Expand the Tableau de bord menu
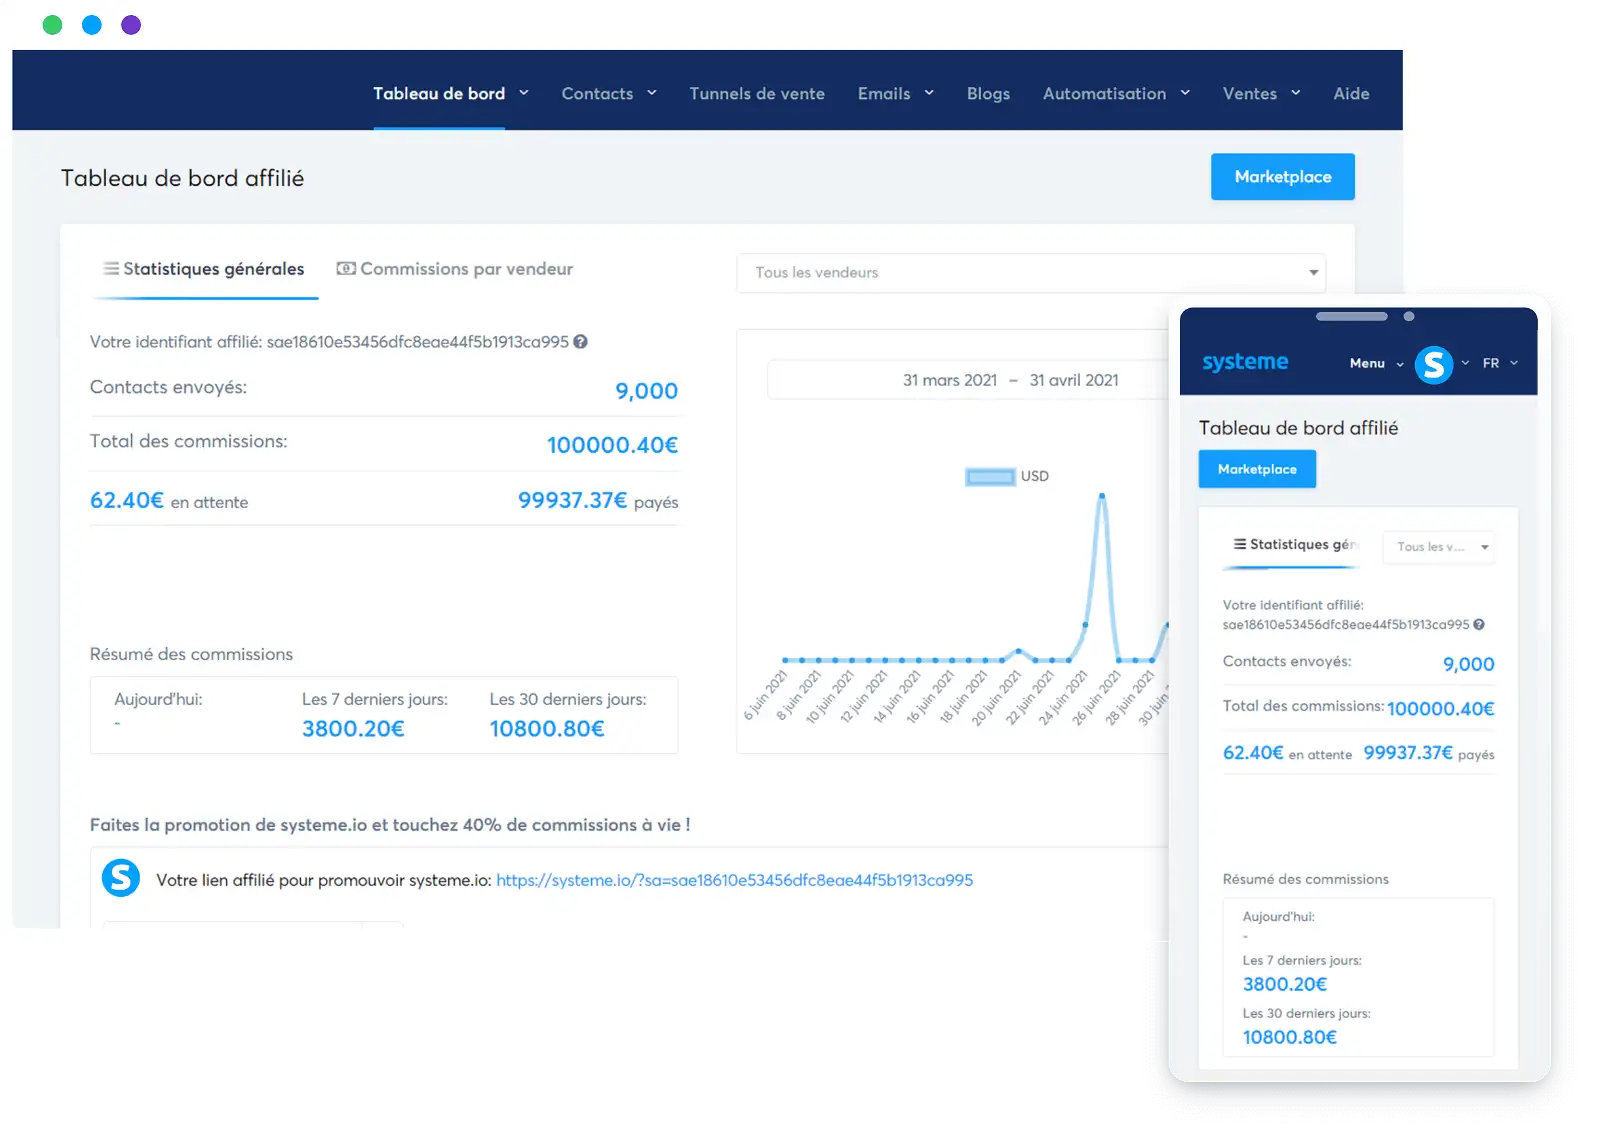 pos(450,94)
